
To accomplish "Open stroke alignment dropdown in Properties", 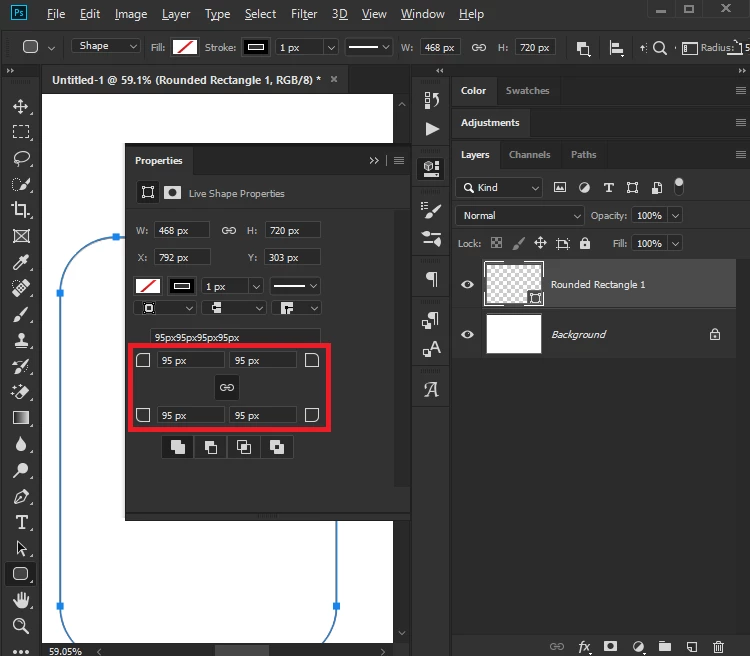I will tap(164, 308).
